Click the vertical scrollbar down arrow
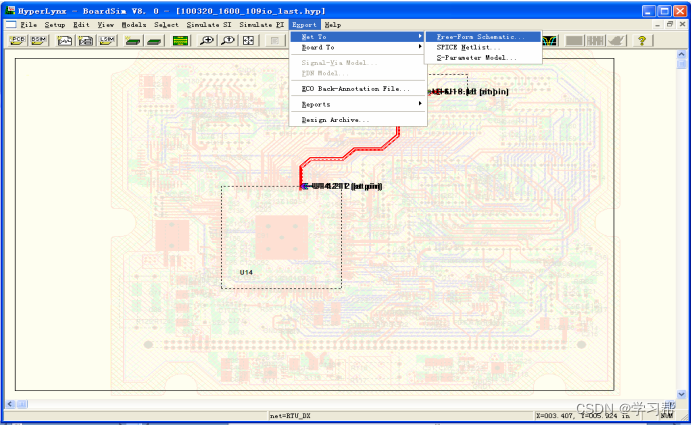 (681, 394)
